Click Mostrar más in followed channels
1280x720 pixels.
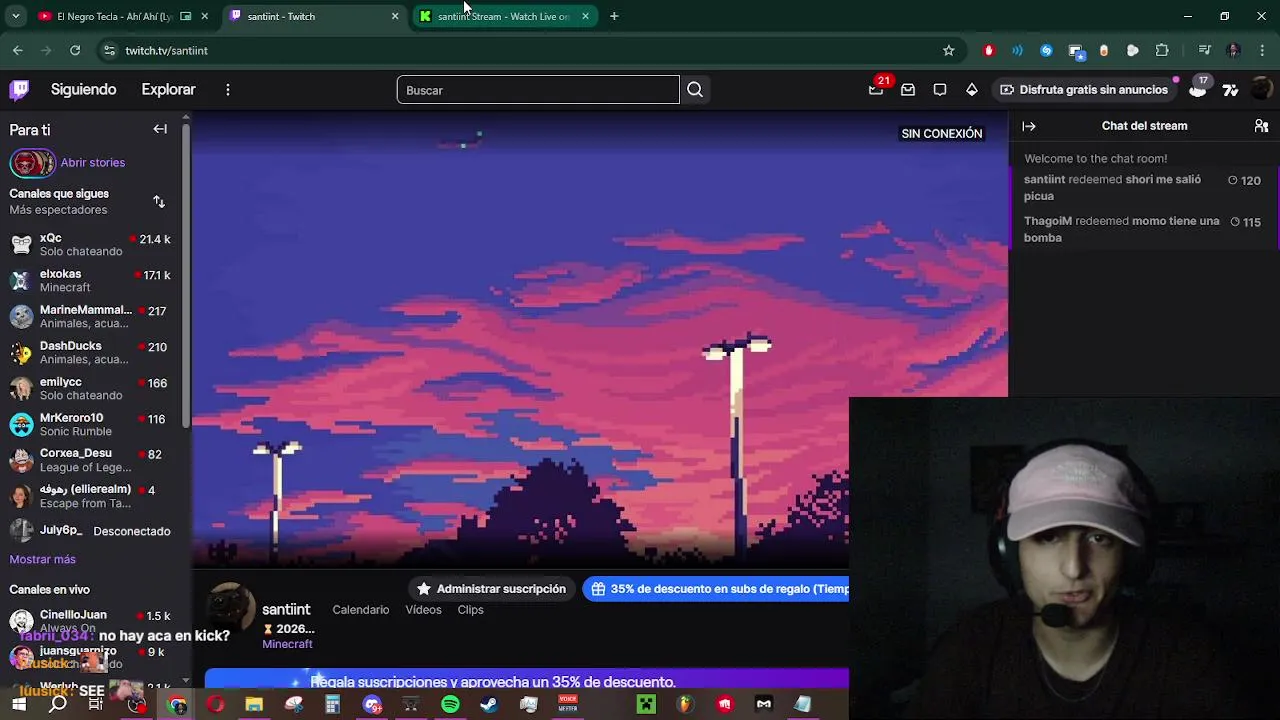tap(42, 559)
